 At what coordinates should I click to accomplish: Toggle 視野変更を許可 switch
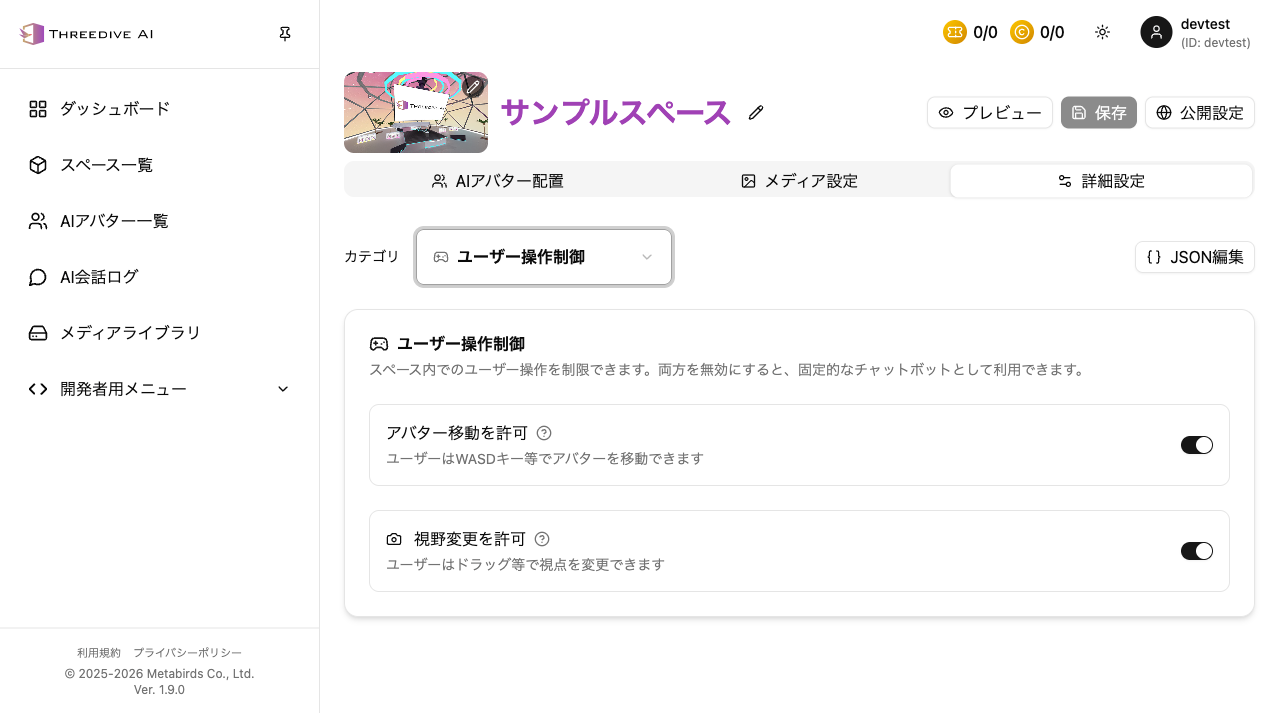(1197, 551)
